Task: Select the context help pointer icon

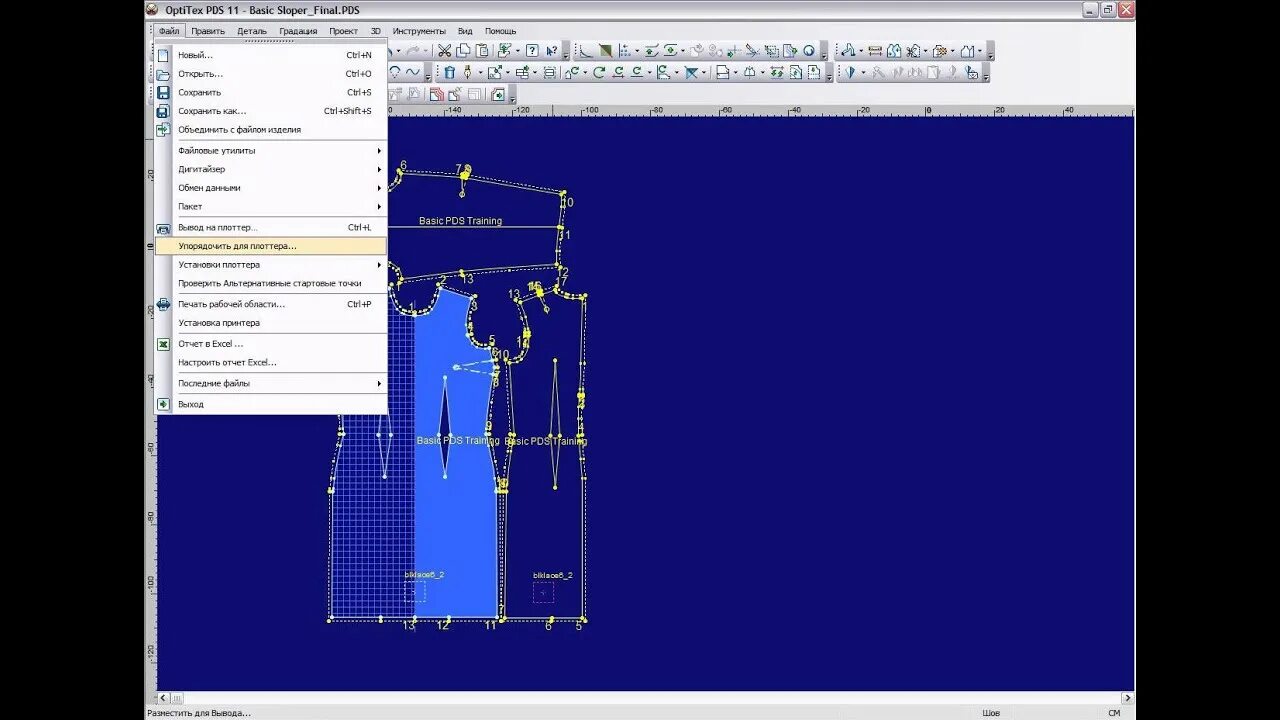Action: [552, 51]
